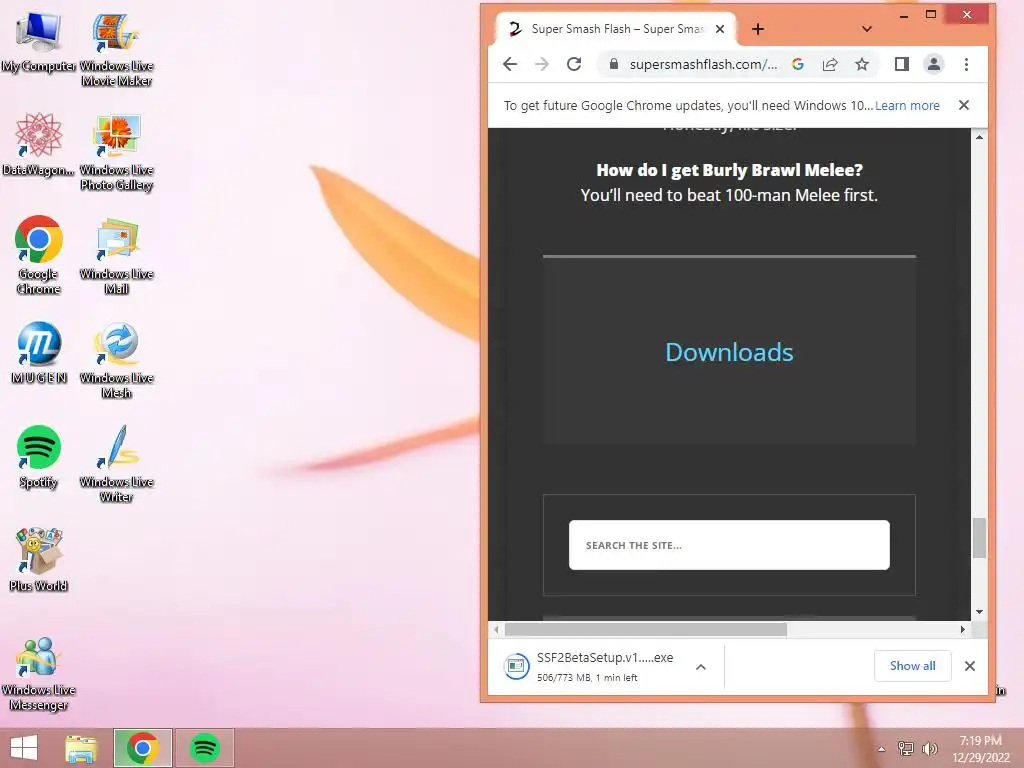Bookmark this tab with star icon
Image resolution: width=1024 pixels, height=768 pixels.
tap(862, 64)
